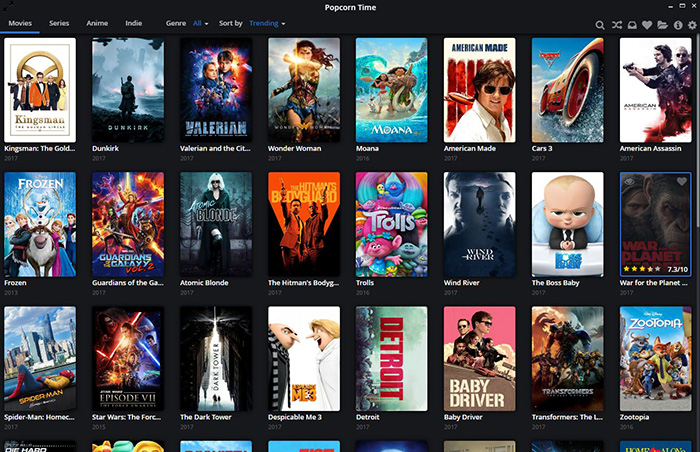700x452 pixels.
Task: Click the Baby Driver title text
Action: click(x=463, y=417)
